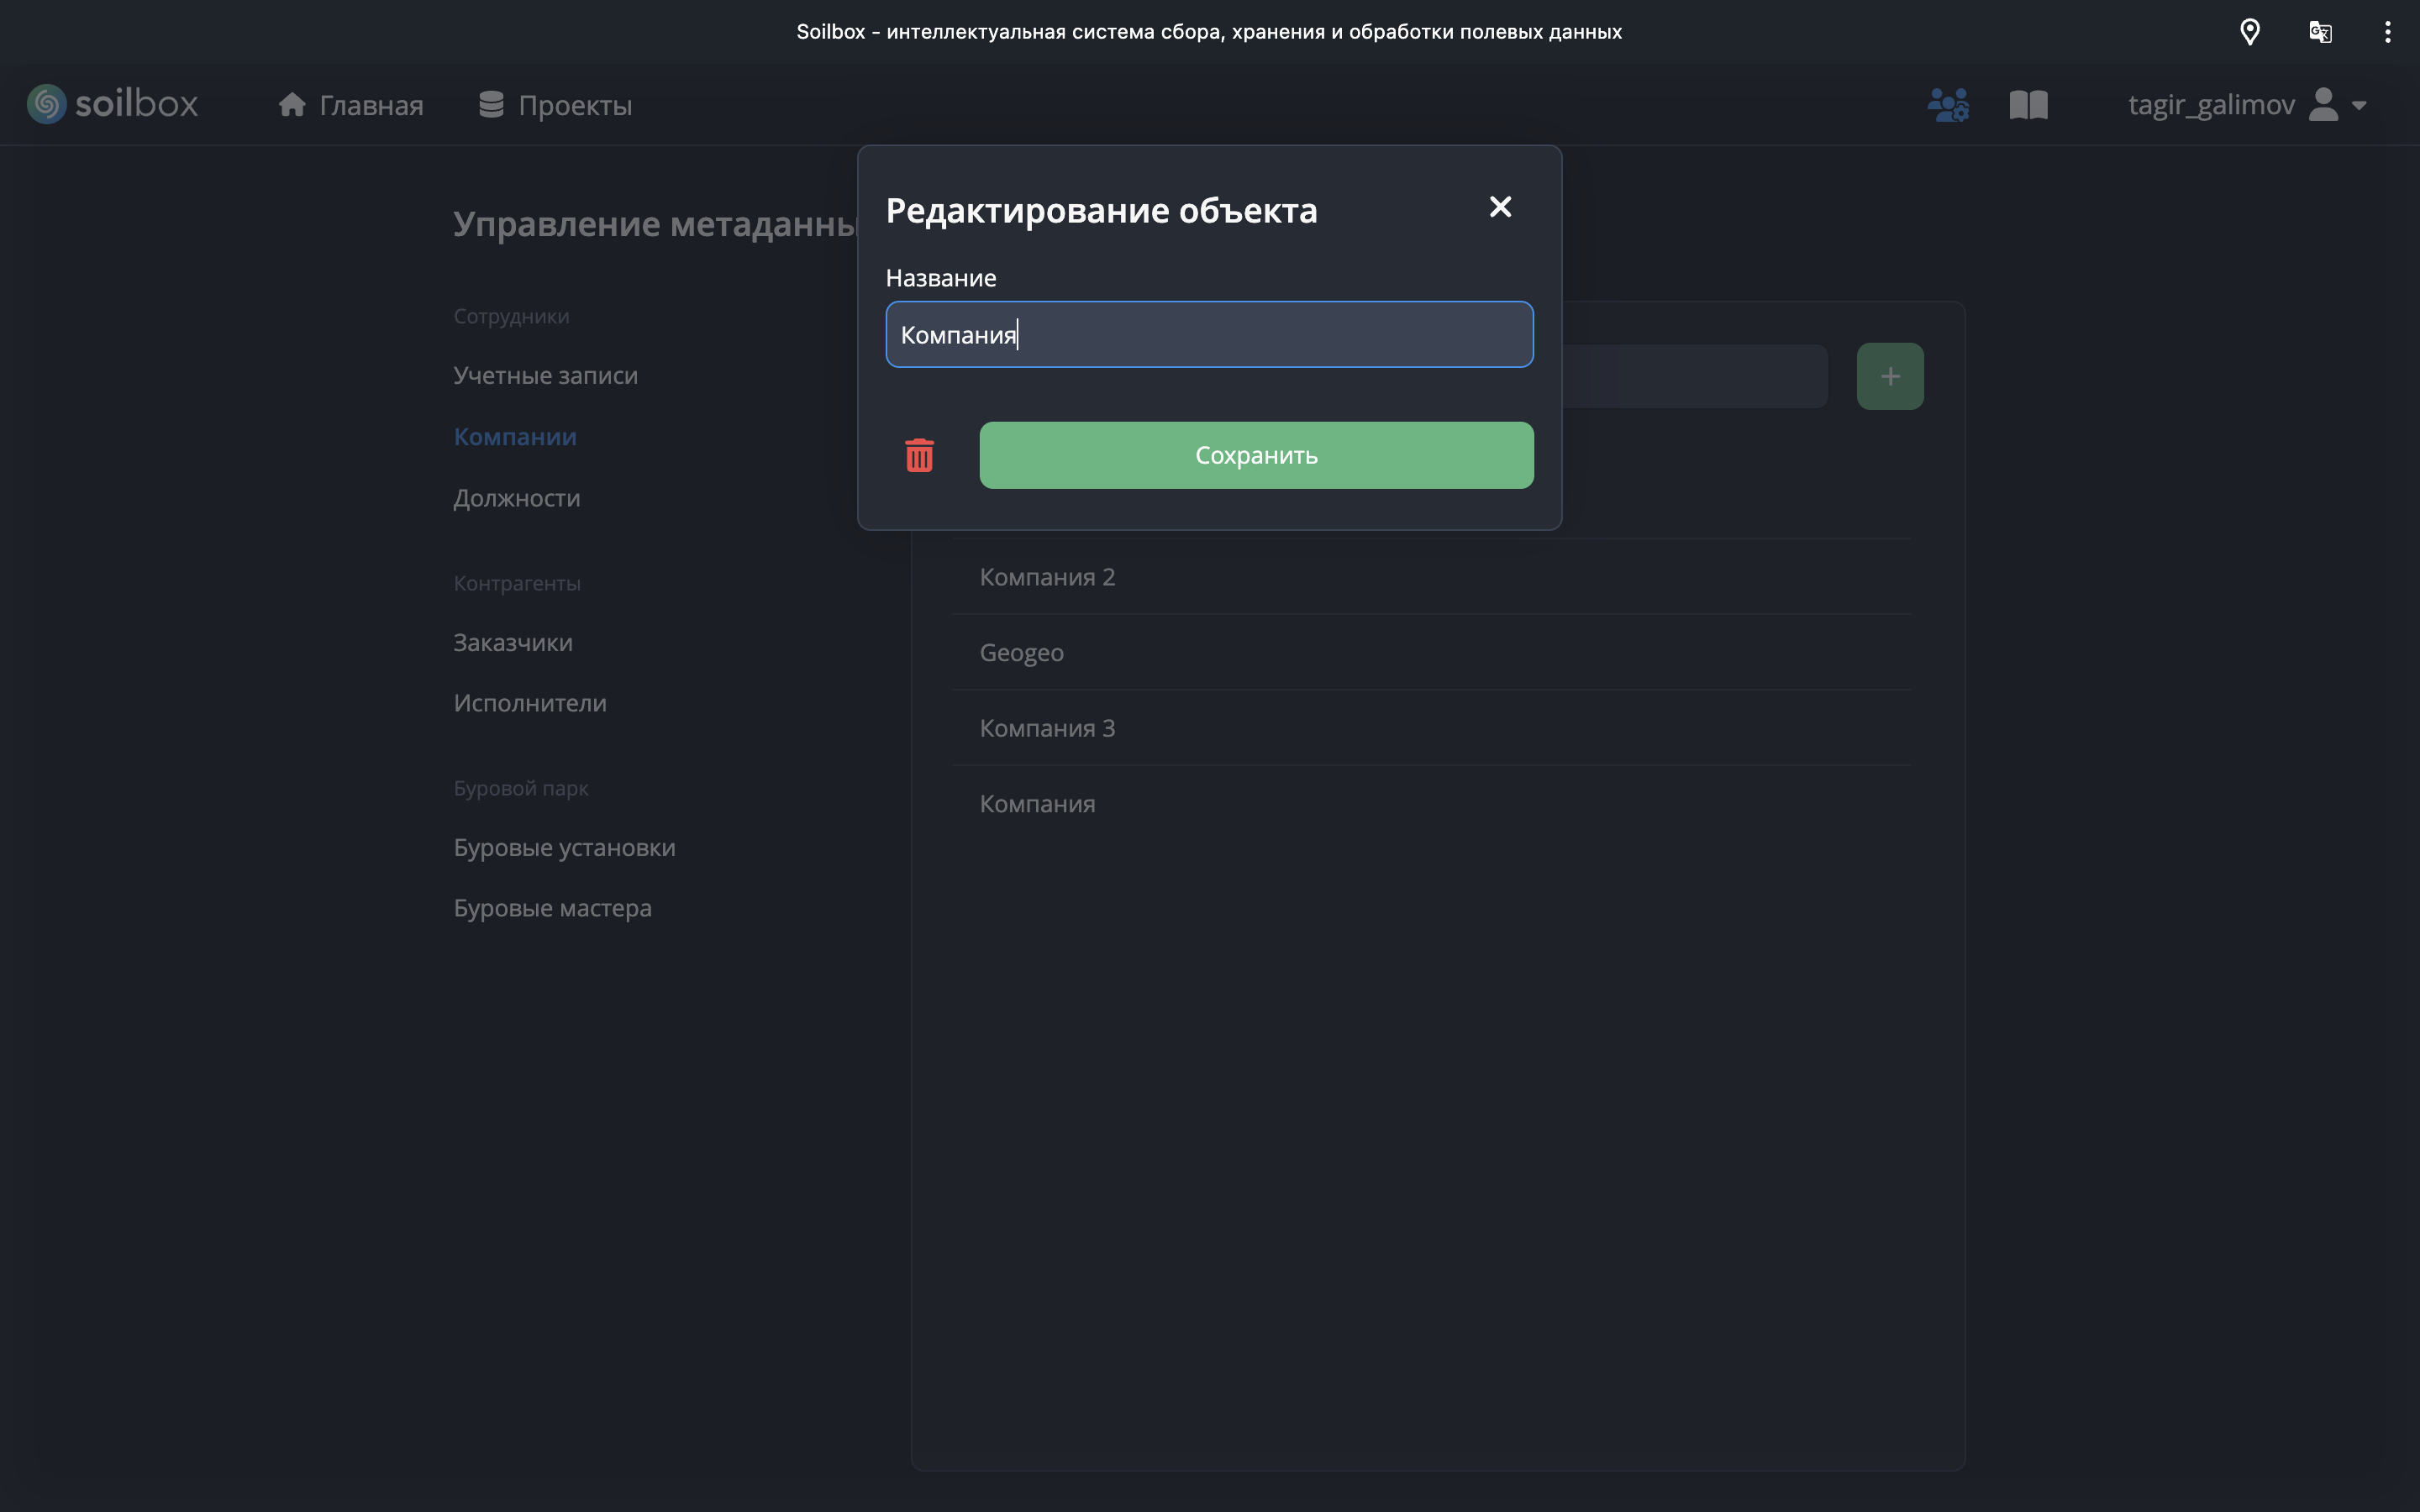
Task: Open browser location pin icon
Action: coord(2249,32)
